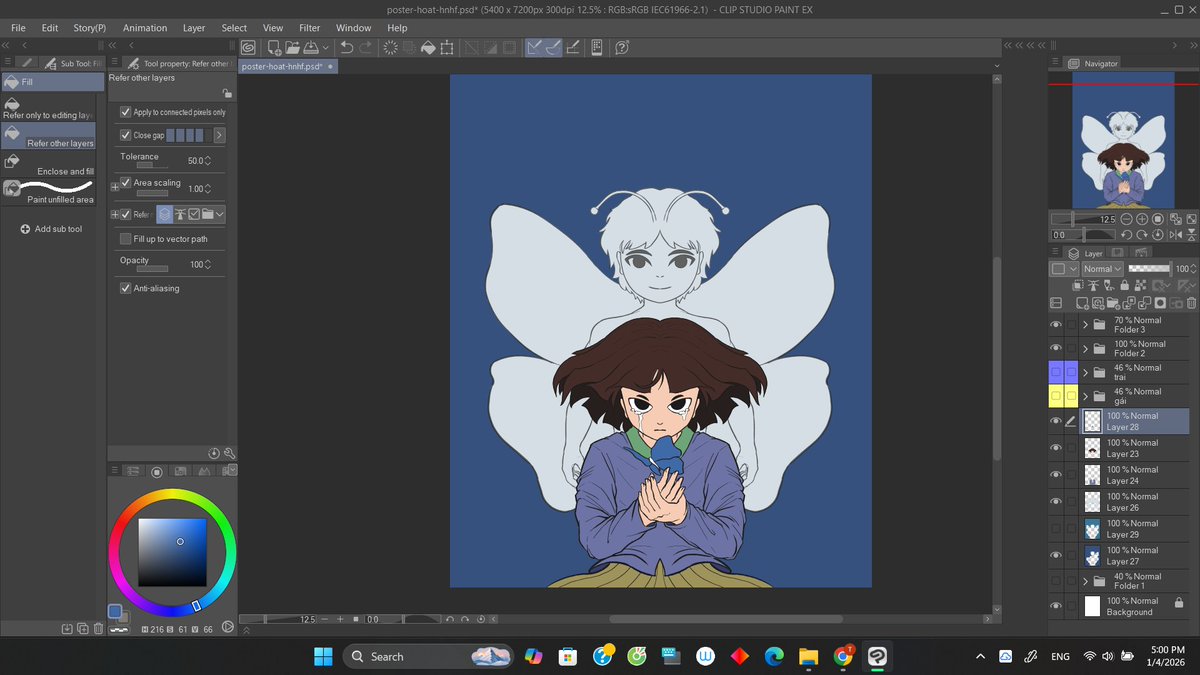Hide the Background layer eye icon
The width and height of the screenshot is (1200, 675).
coord(1056,606)
